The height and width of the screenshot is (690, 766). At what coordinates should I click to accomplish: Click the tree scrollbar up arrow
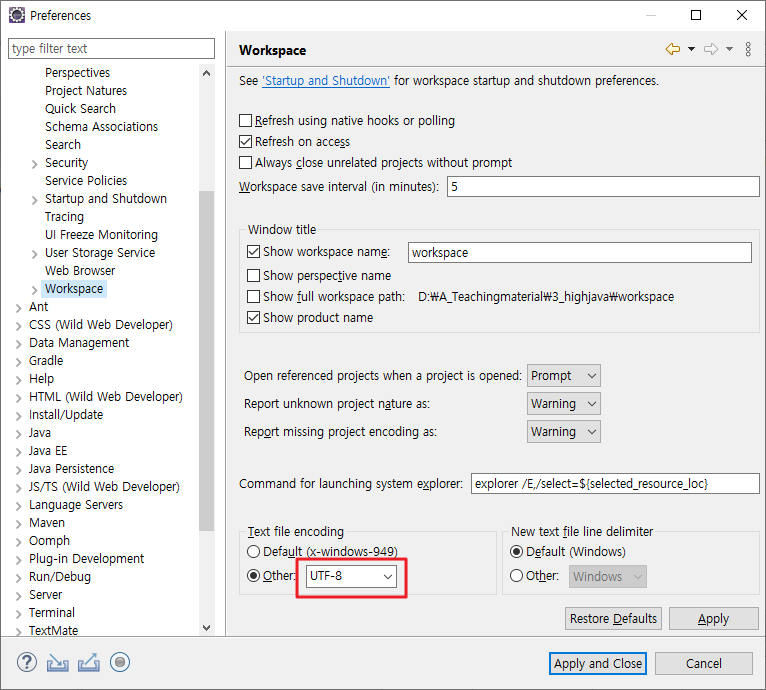click(207, 73)
